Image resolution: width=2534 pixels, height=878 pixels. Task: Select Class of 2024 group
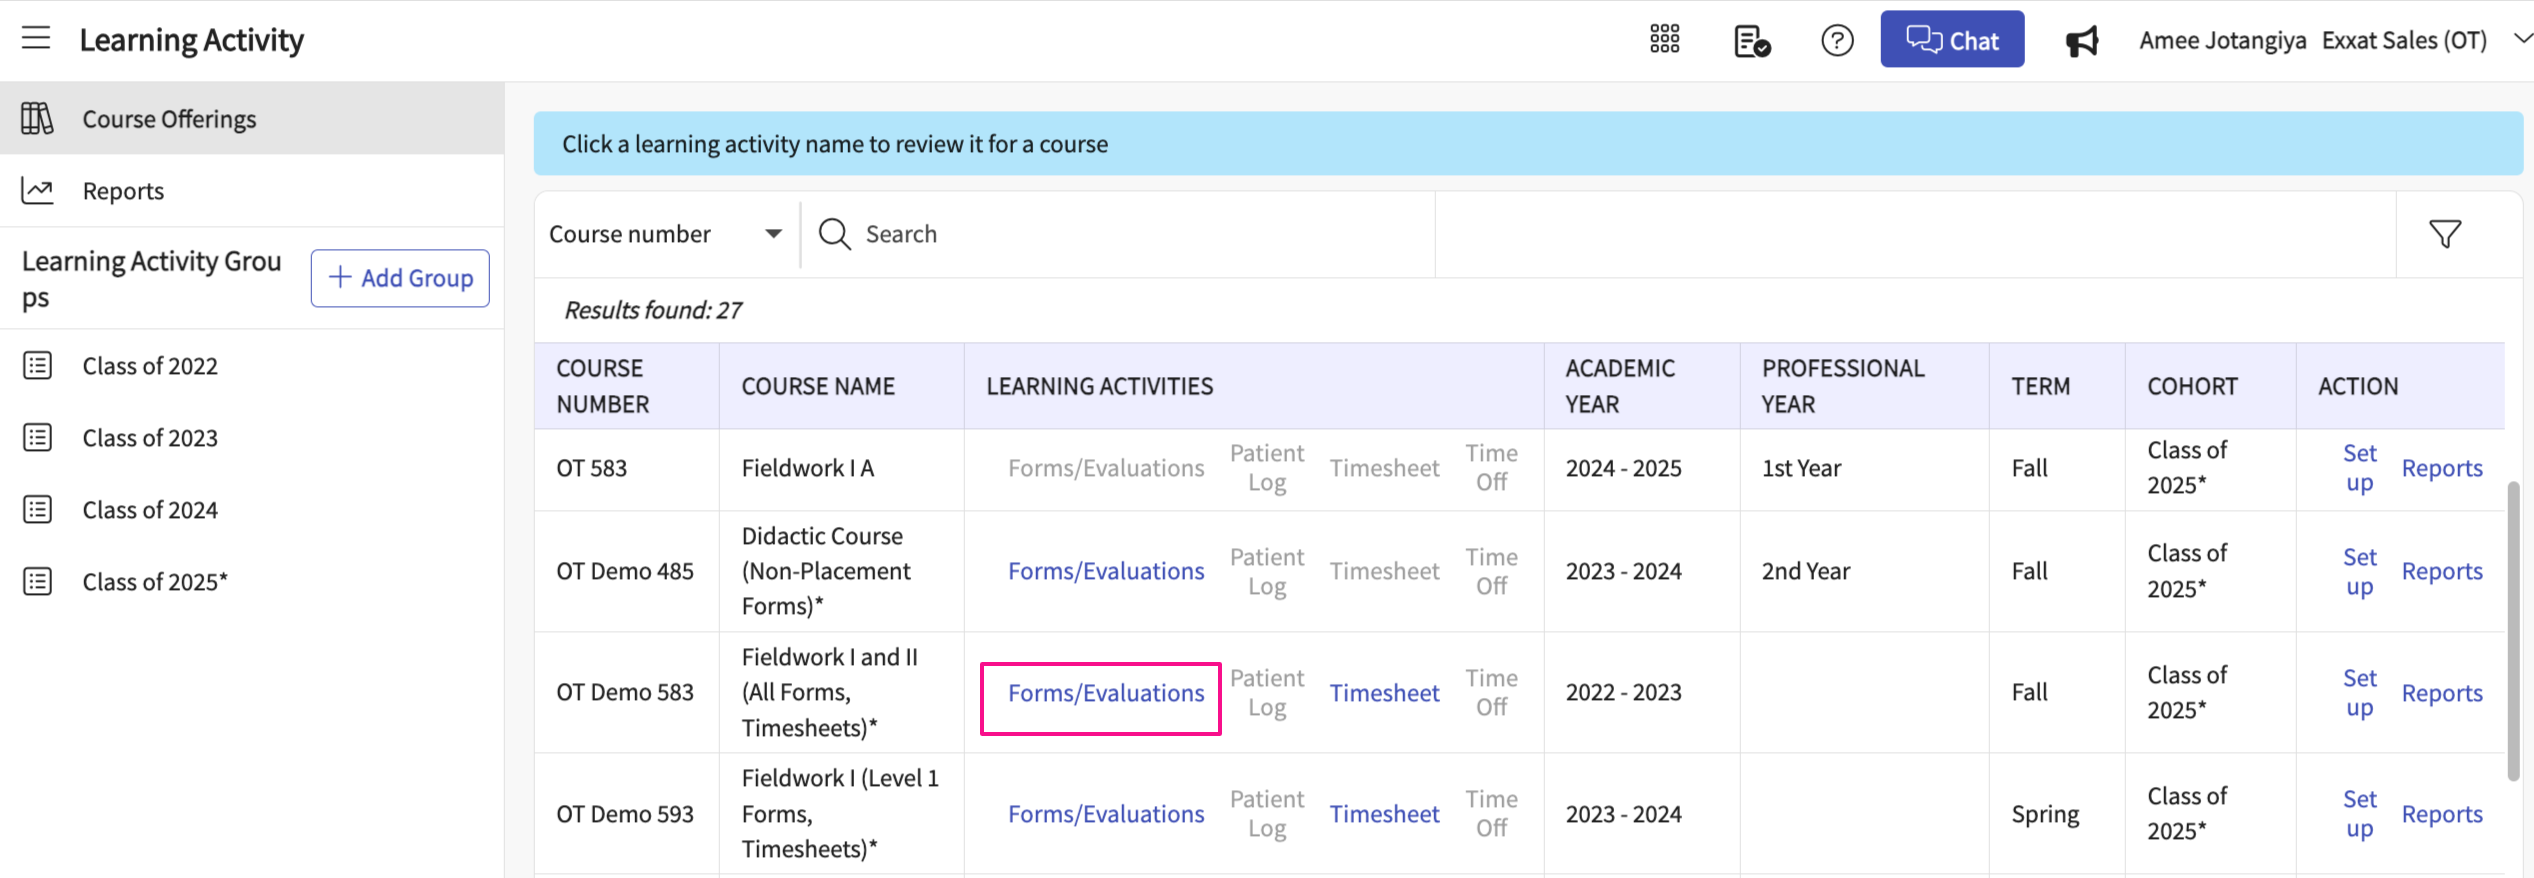coord(150,510)
